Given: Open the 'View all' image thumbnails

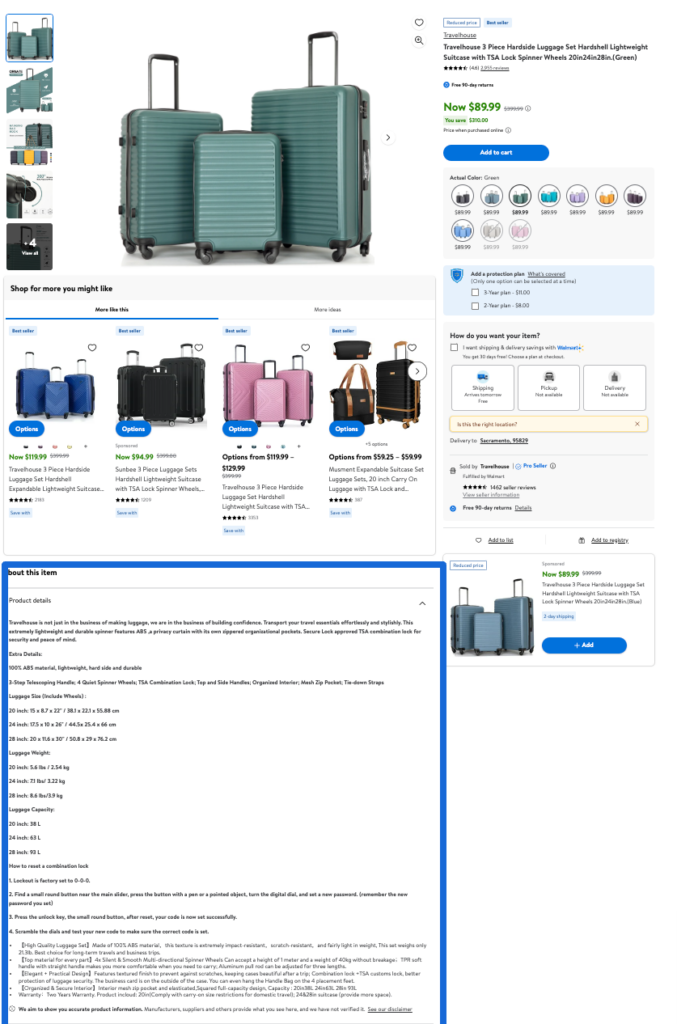Looking at the screenshot, I should pos(29,247).
